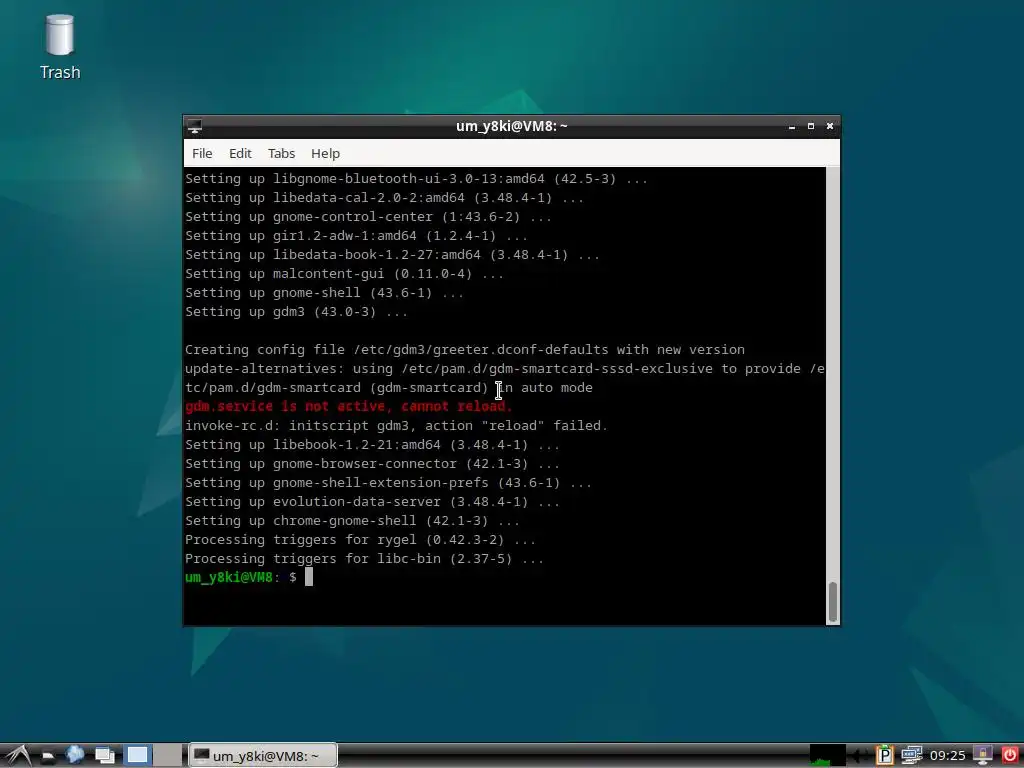This screenshot has height=768, width=1024.
Task: Open the network connections tray icon
Action: click(912, 756)
